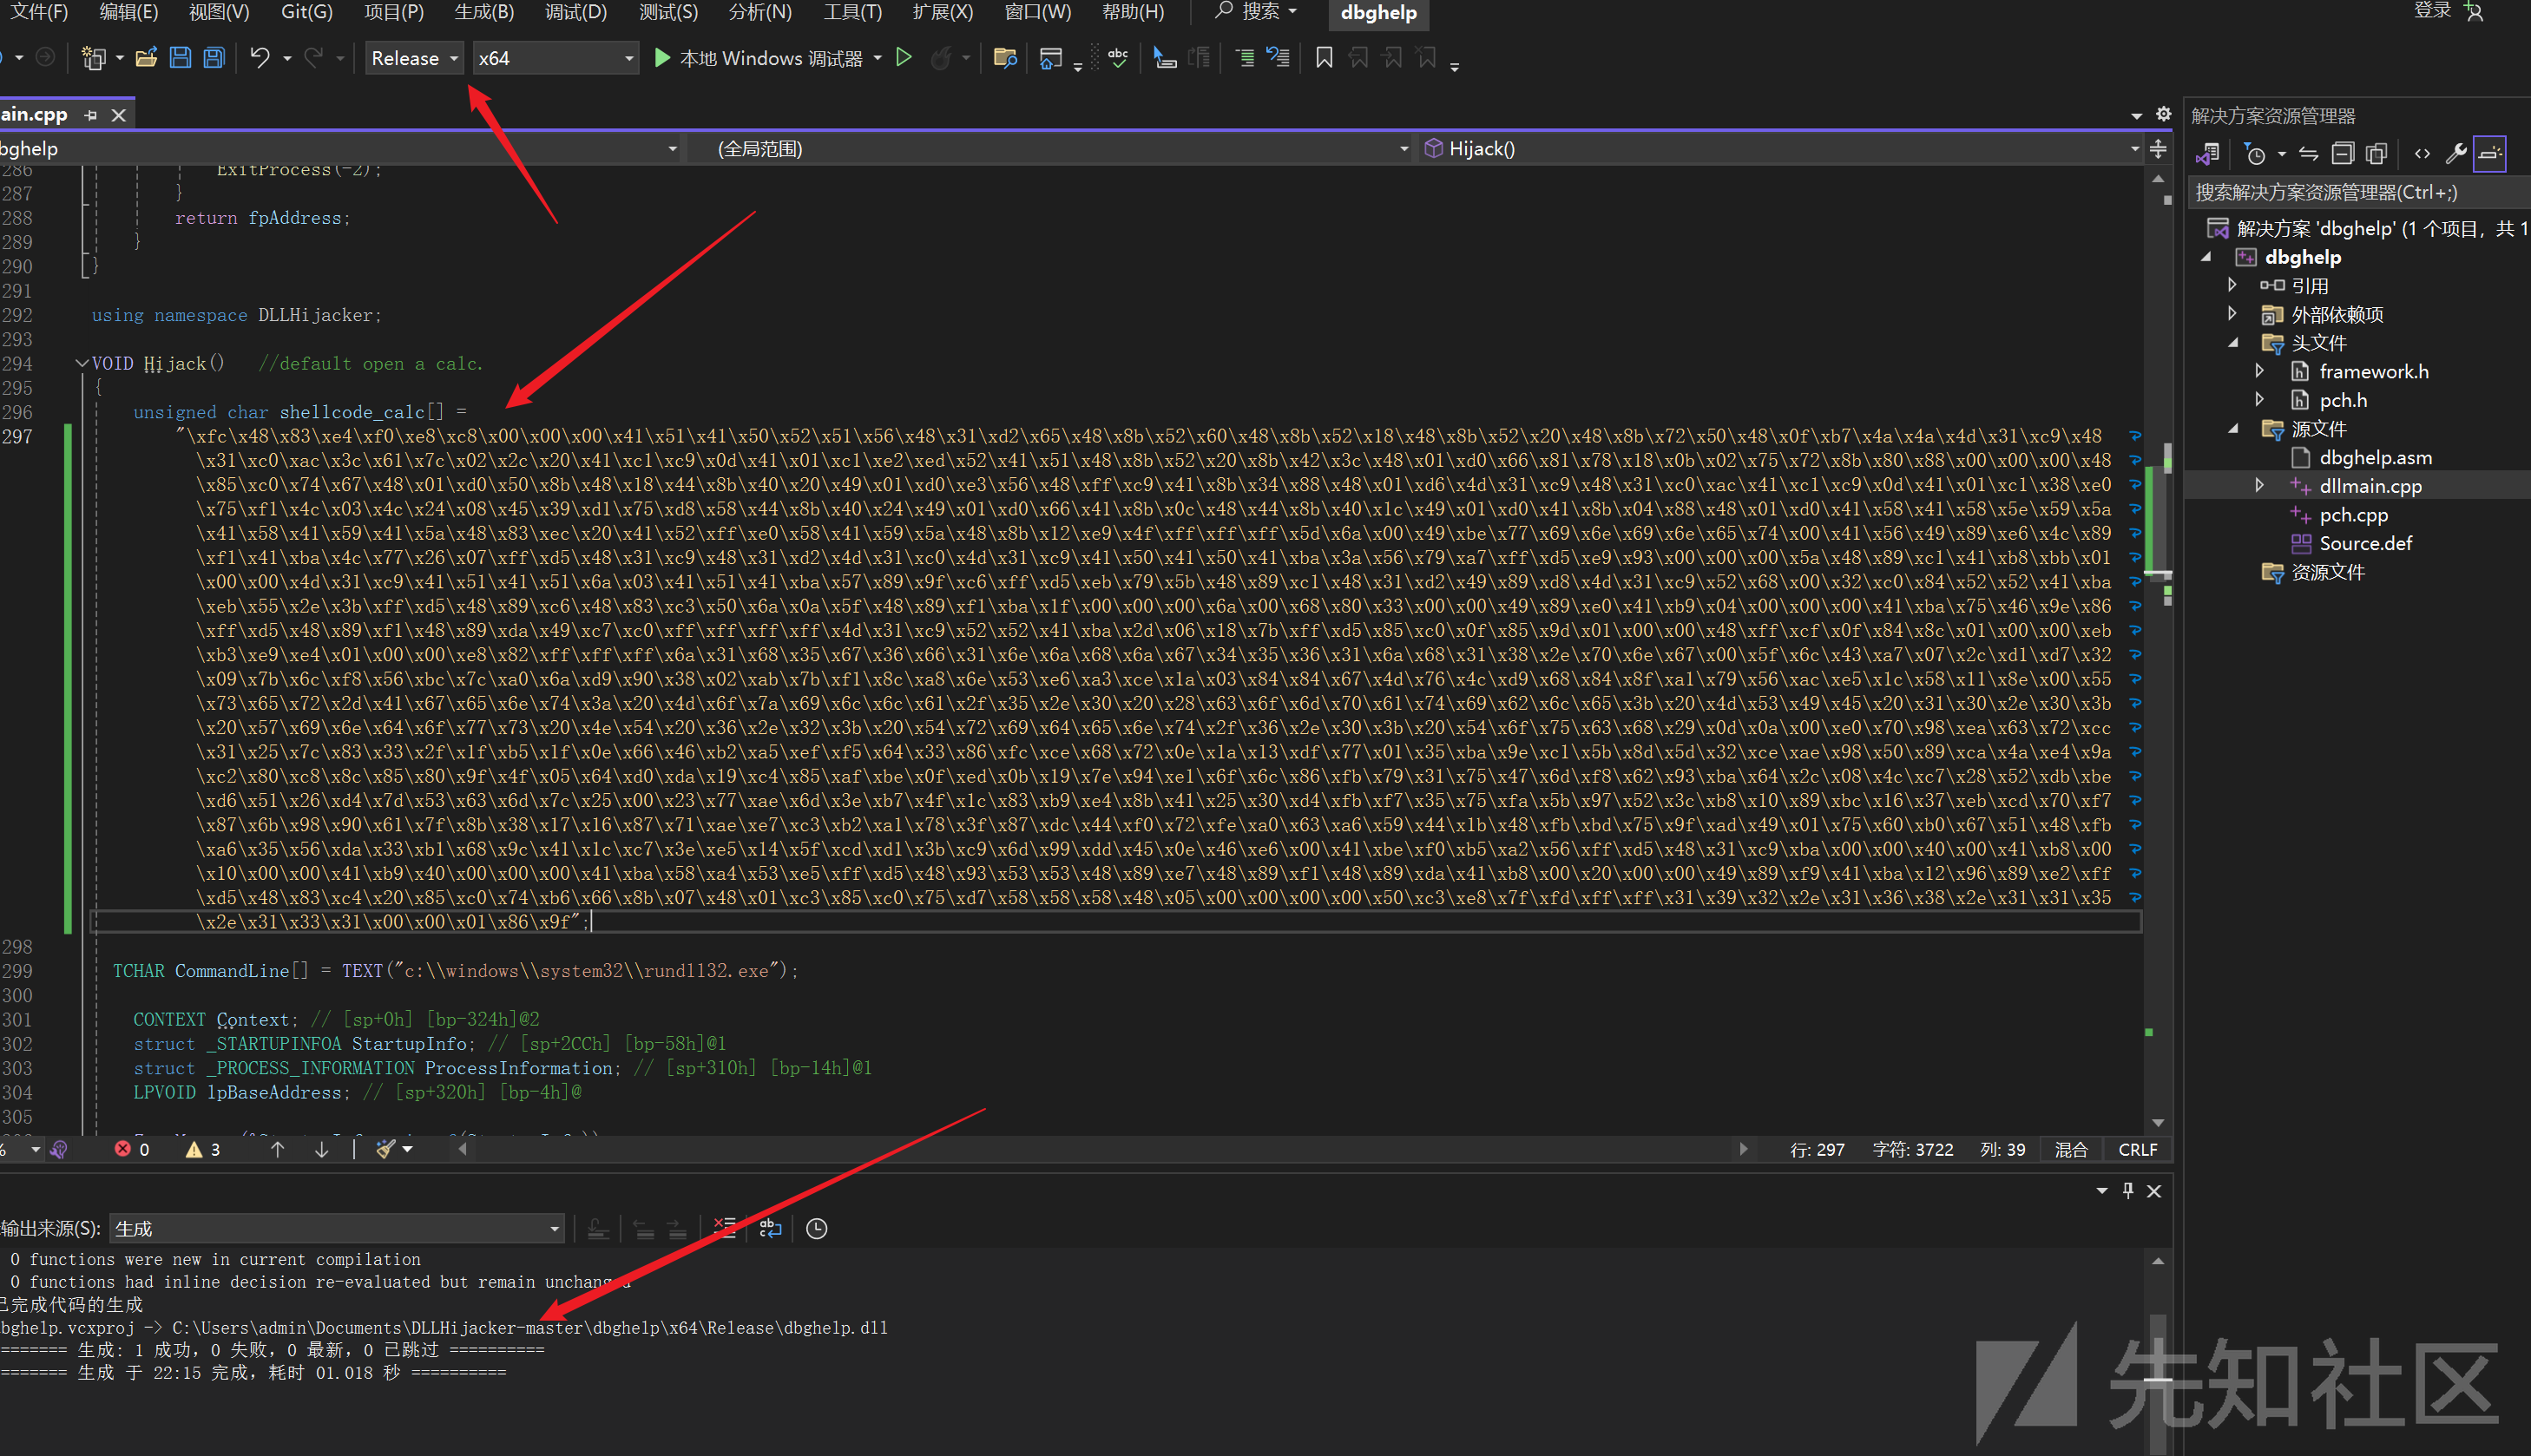Click the code cleanup broom icon
This screenshot has height=1456, width=2531.
click(386, 1149)
